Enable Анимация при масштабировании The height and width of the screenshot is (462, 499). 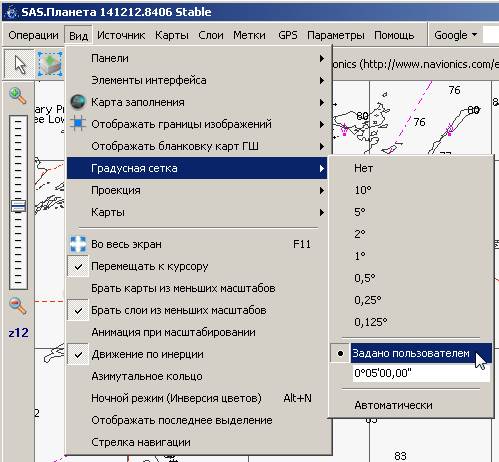pyautogui.click(x=197, y=332)
